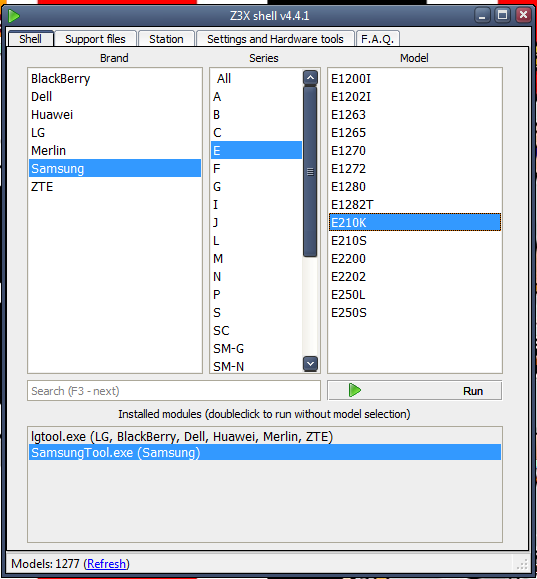Minimize the Z3X shell window

[x=482, y=16]
